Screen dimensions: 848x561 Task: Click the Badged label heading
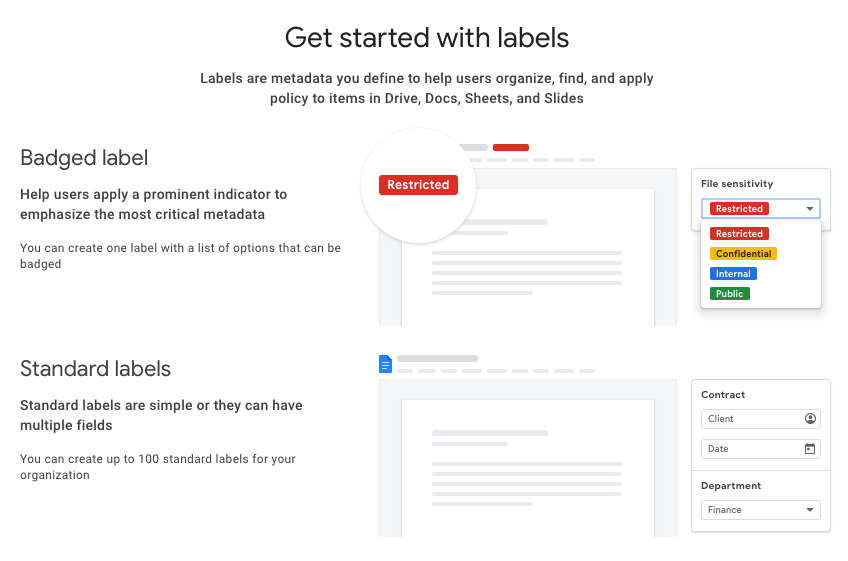click(84, 157)
